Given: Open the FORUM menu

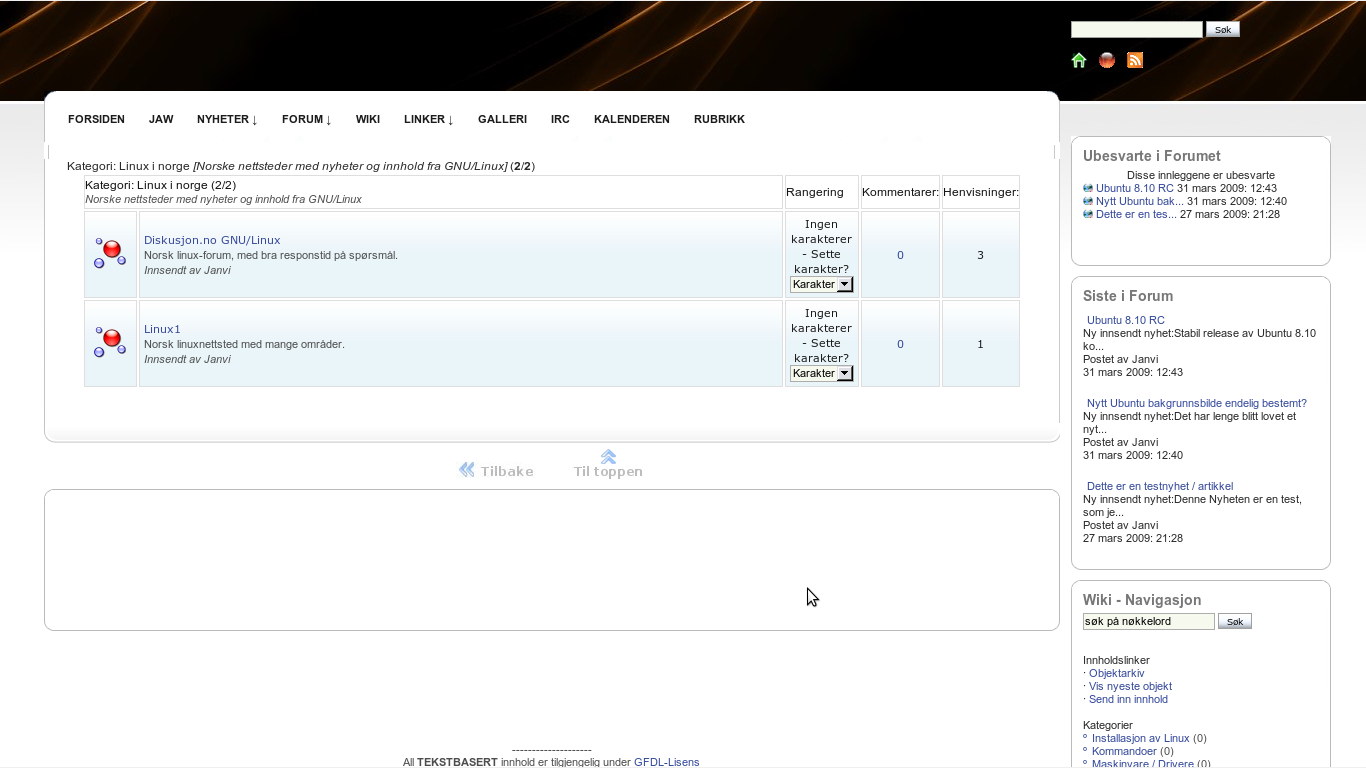Looking at the screenshot, I should click(306, 119).
